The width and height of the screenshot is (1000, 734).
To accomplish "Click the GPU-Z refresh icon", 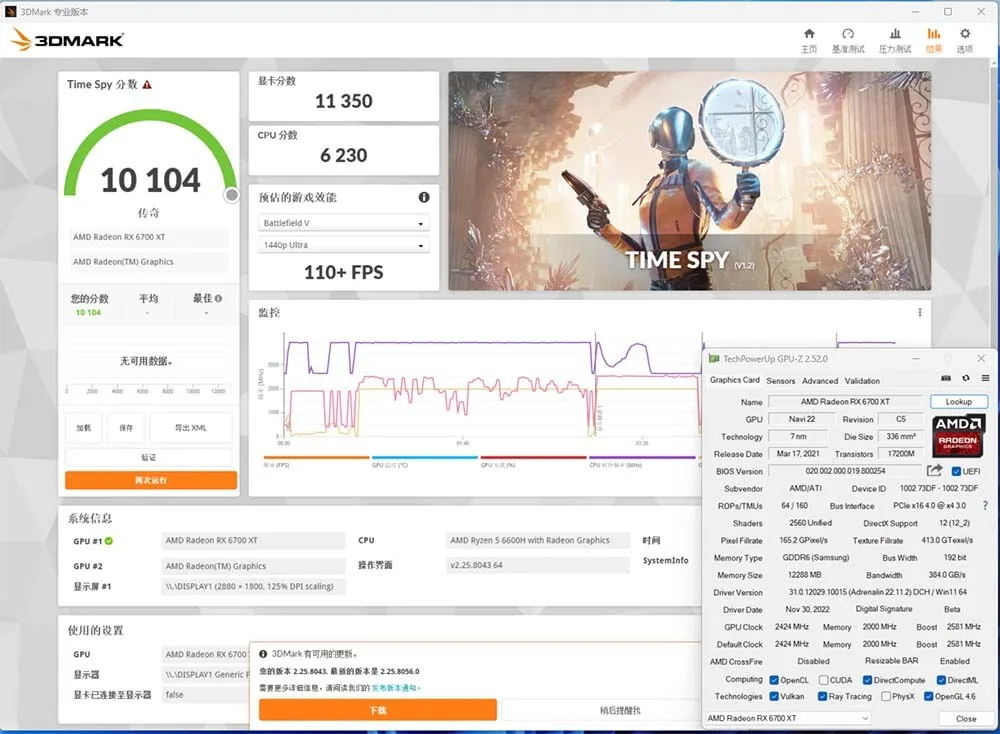I will click(x=965, y=379).
